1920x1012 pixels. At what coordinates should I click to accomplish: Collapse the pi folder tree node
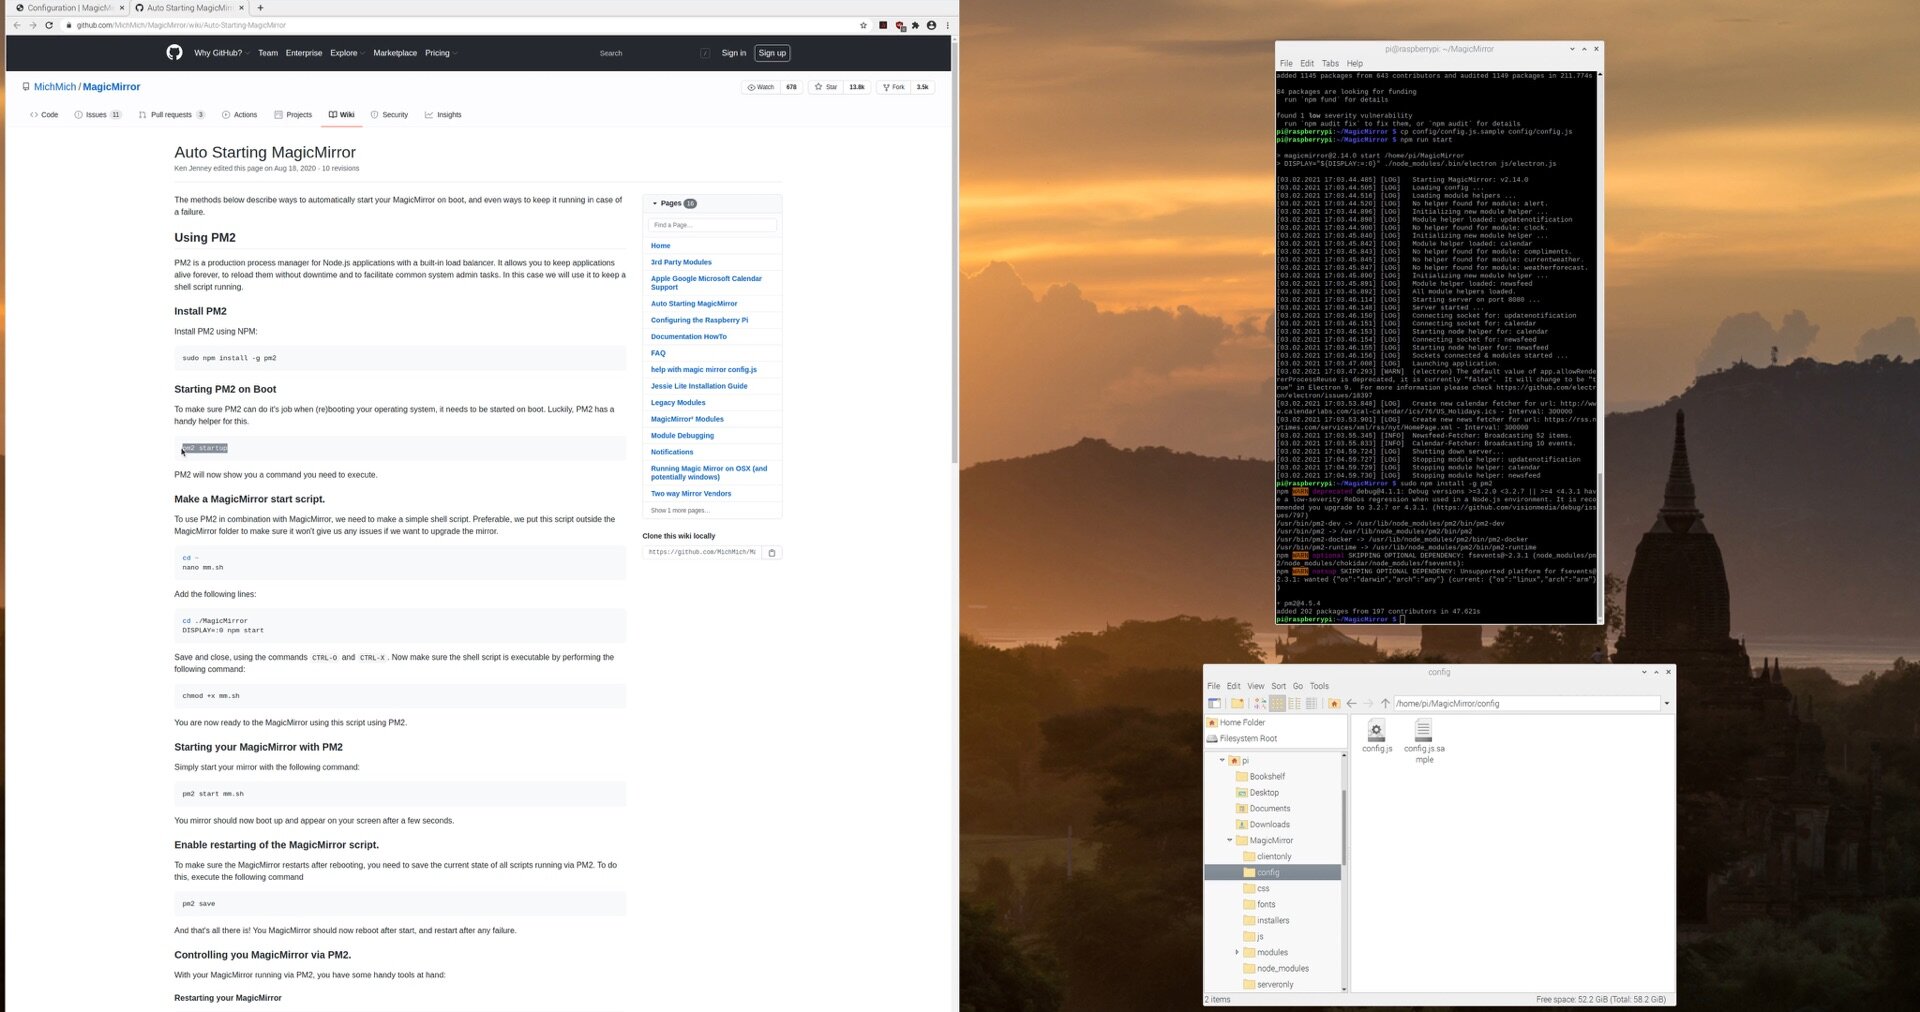click(1222, 761)
